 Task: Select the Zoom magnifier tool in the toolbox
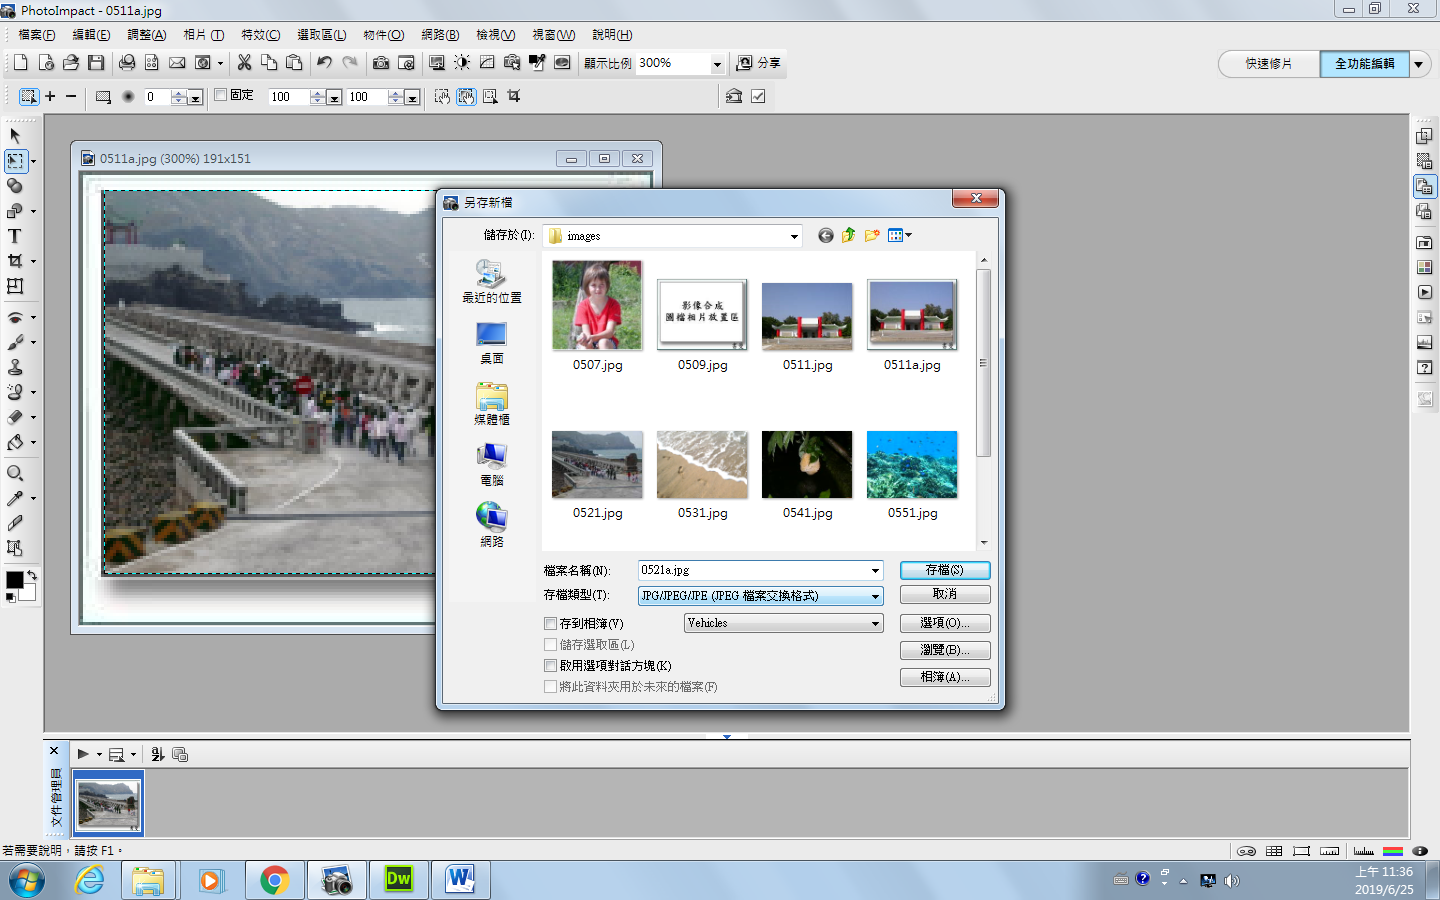click(x=15, y=473)
